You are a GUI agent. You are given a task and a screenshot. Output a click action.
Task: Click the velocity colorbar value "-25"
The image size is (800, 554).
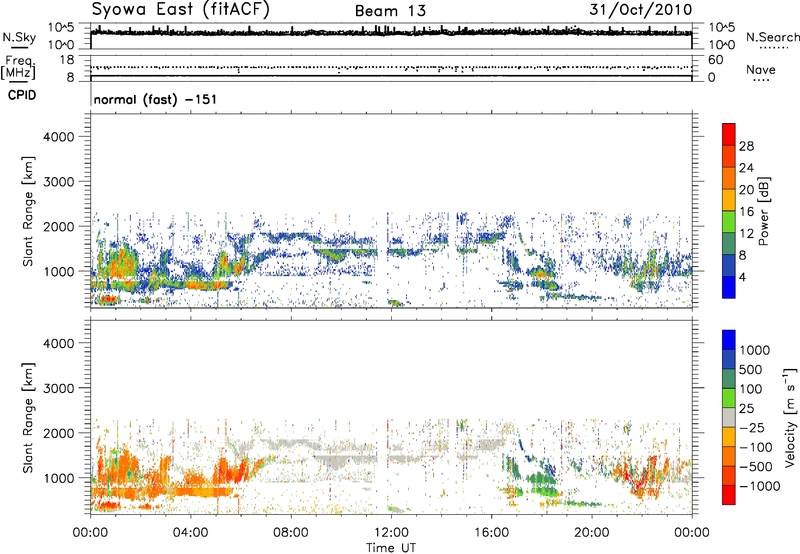click(752, 428)
